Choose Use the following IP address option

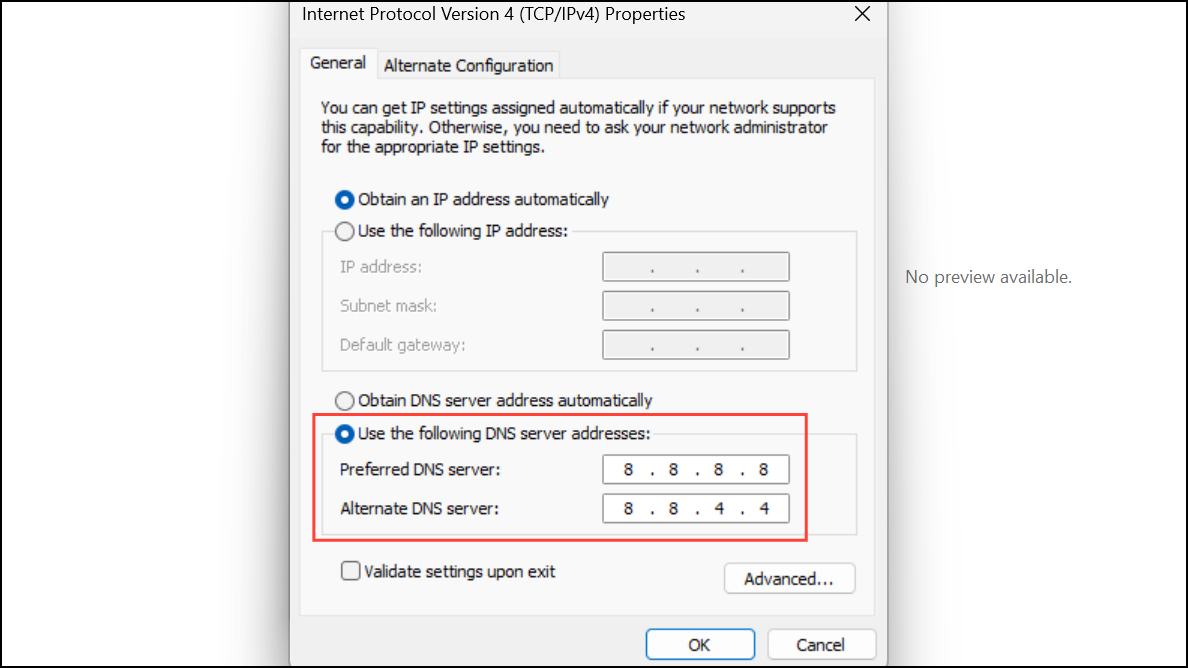(x=345, y=231)
